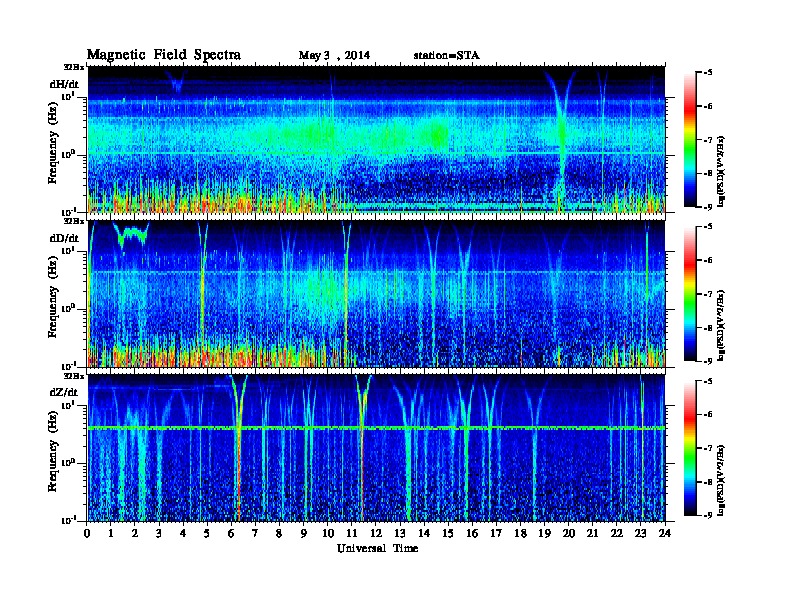792x612 pixels.
Task: Click the dZ/dt spectrogram plot area
Action: pyautogui.click(x=376, y=448)
